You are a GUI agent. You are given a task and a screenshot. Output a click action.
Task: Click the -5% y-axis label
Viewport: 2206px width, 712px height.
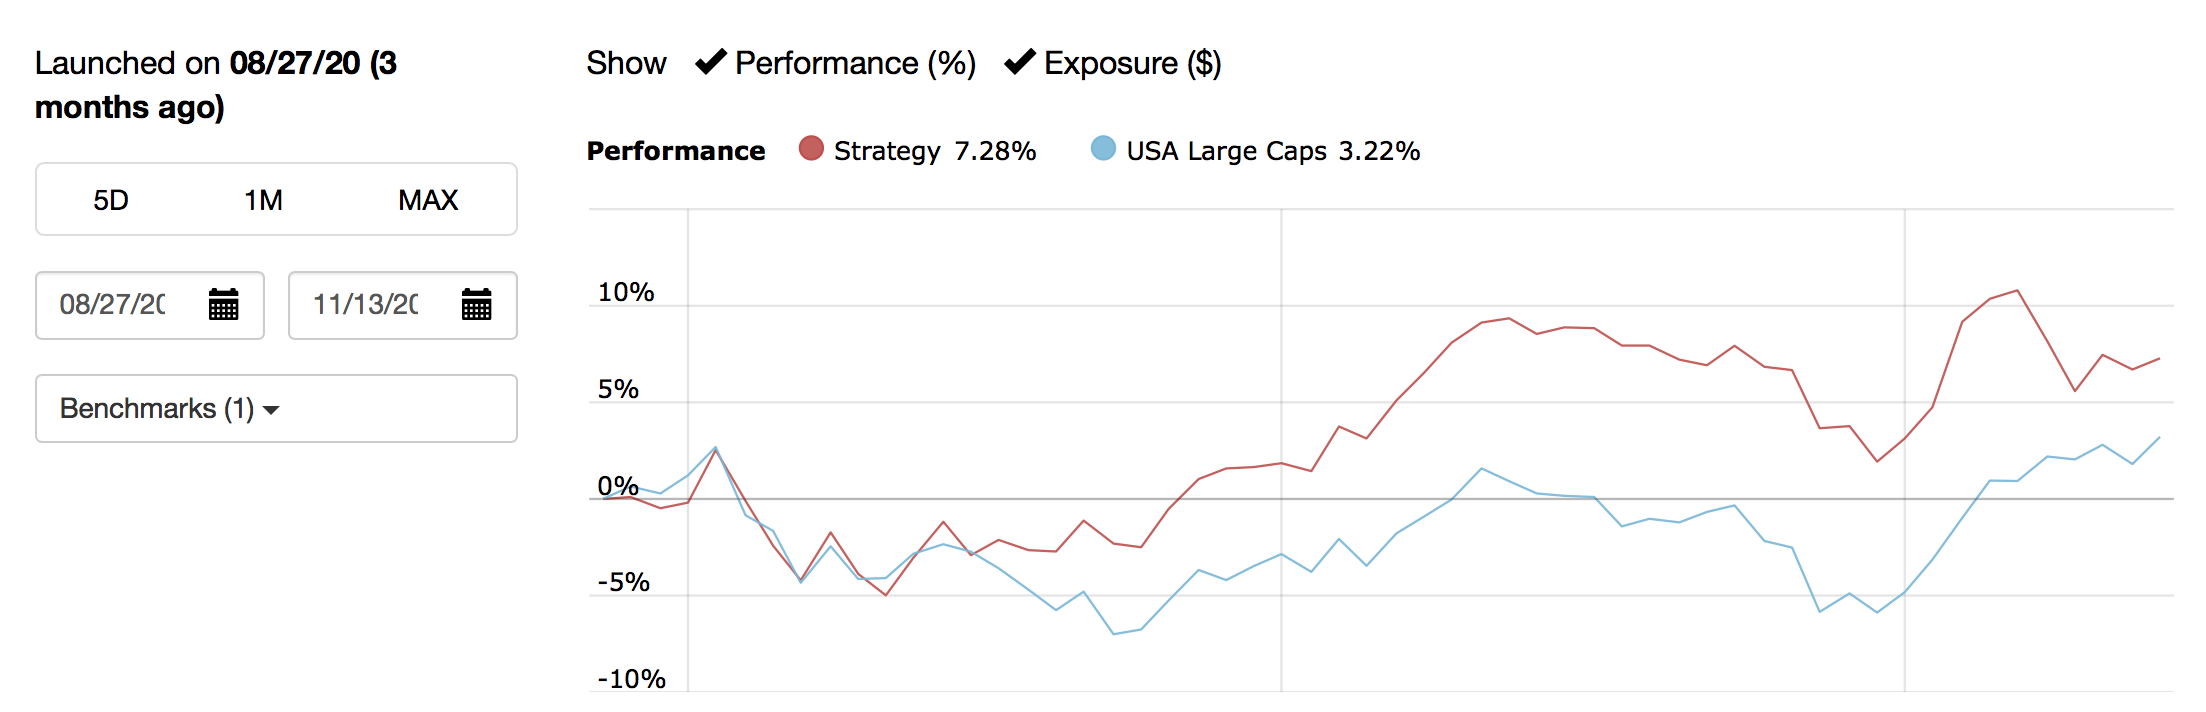coord(623,582)
